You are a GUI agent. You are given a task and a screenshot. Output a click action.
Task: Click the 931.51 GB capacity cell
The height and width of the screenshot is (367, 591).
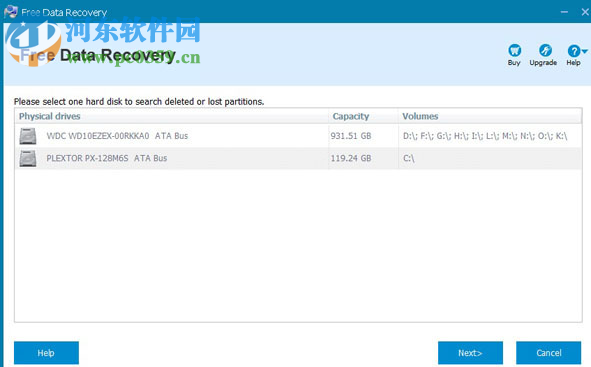[x=351, y=136]
